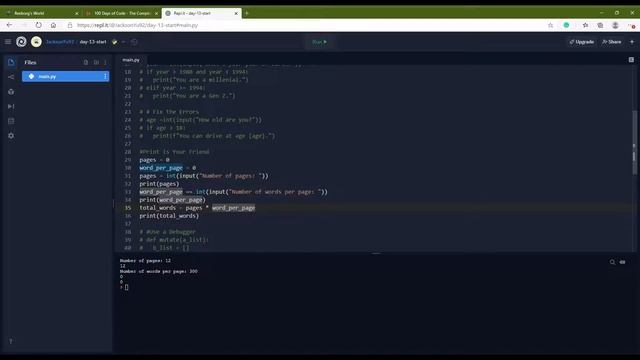
Task: Open the user avatar in Repl.it header
Action: (x=36, y=42)
